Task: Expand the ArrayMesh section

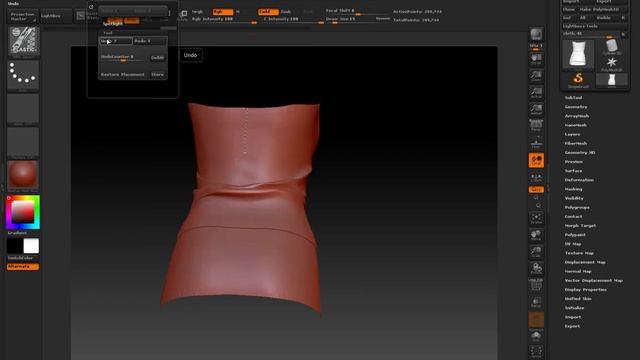Action: [x=577, y=116]
